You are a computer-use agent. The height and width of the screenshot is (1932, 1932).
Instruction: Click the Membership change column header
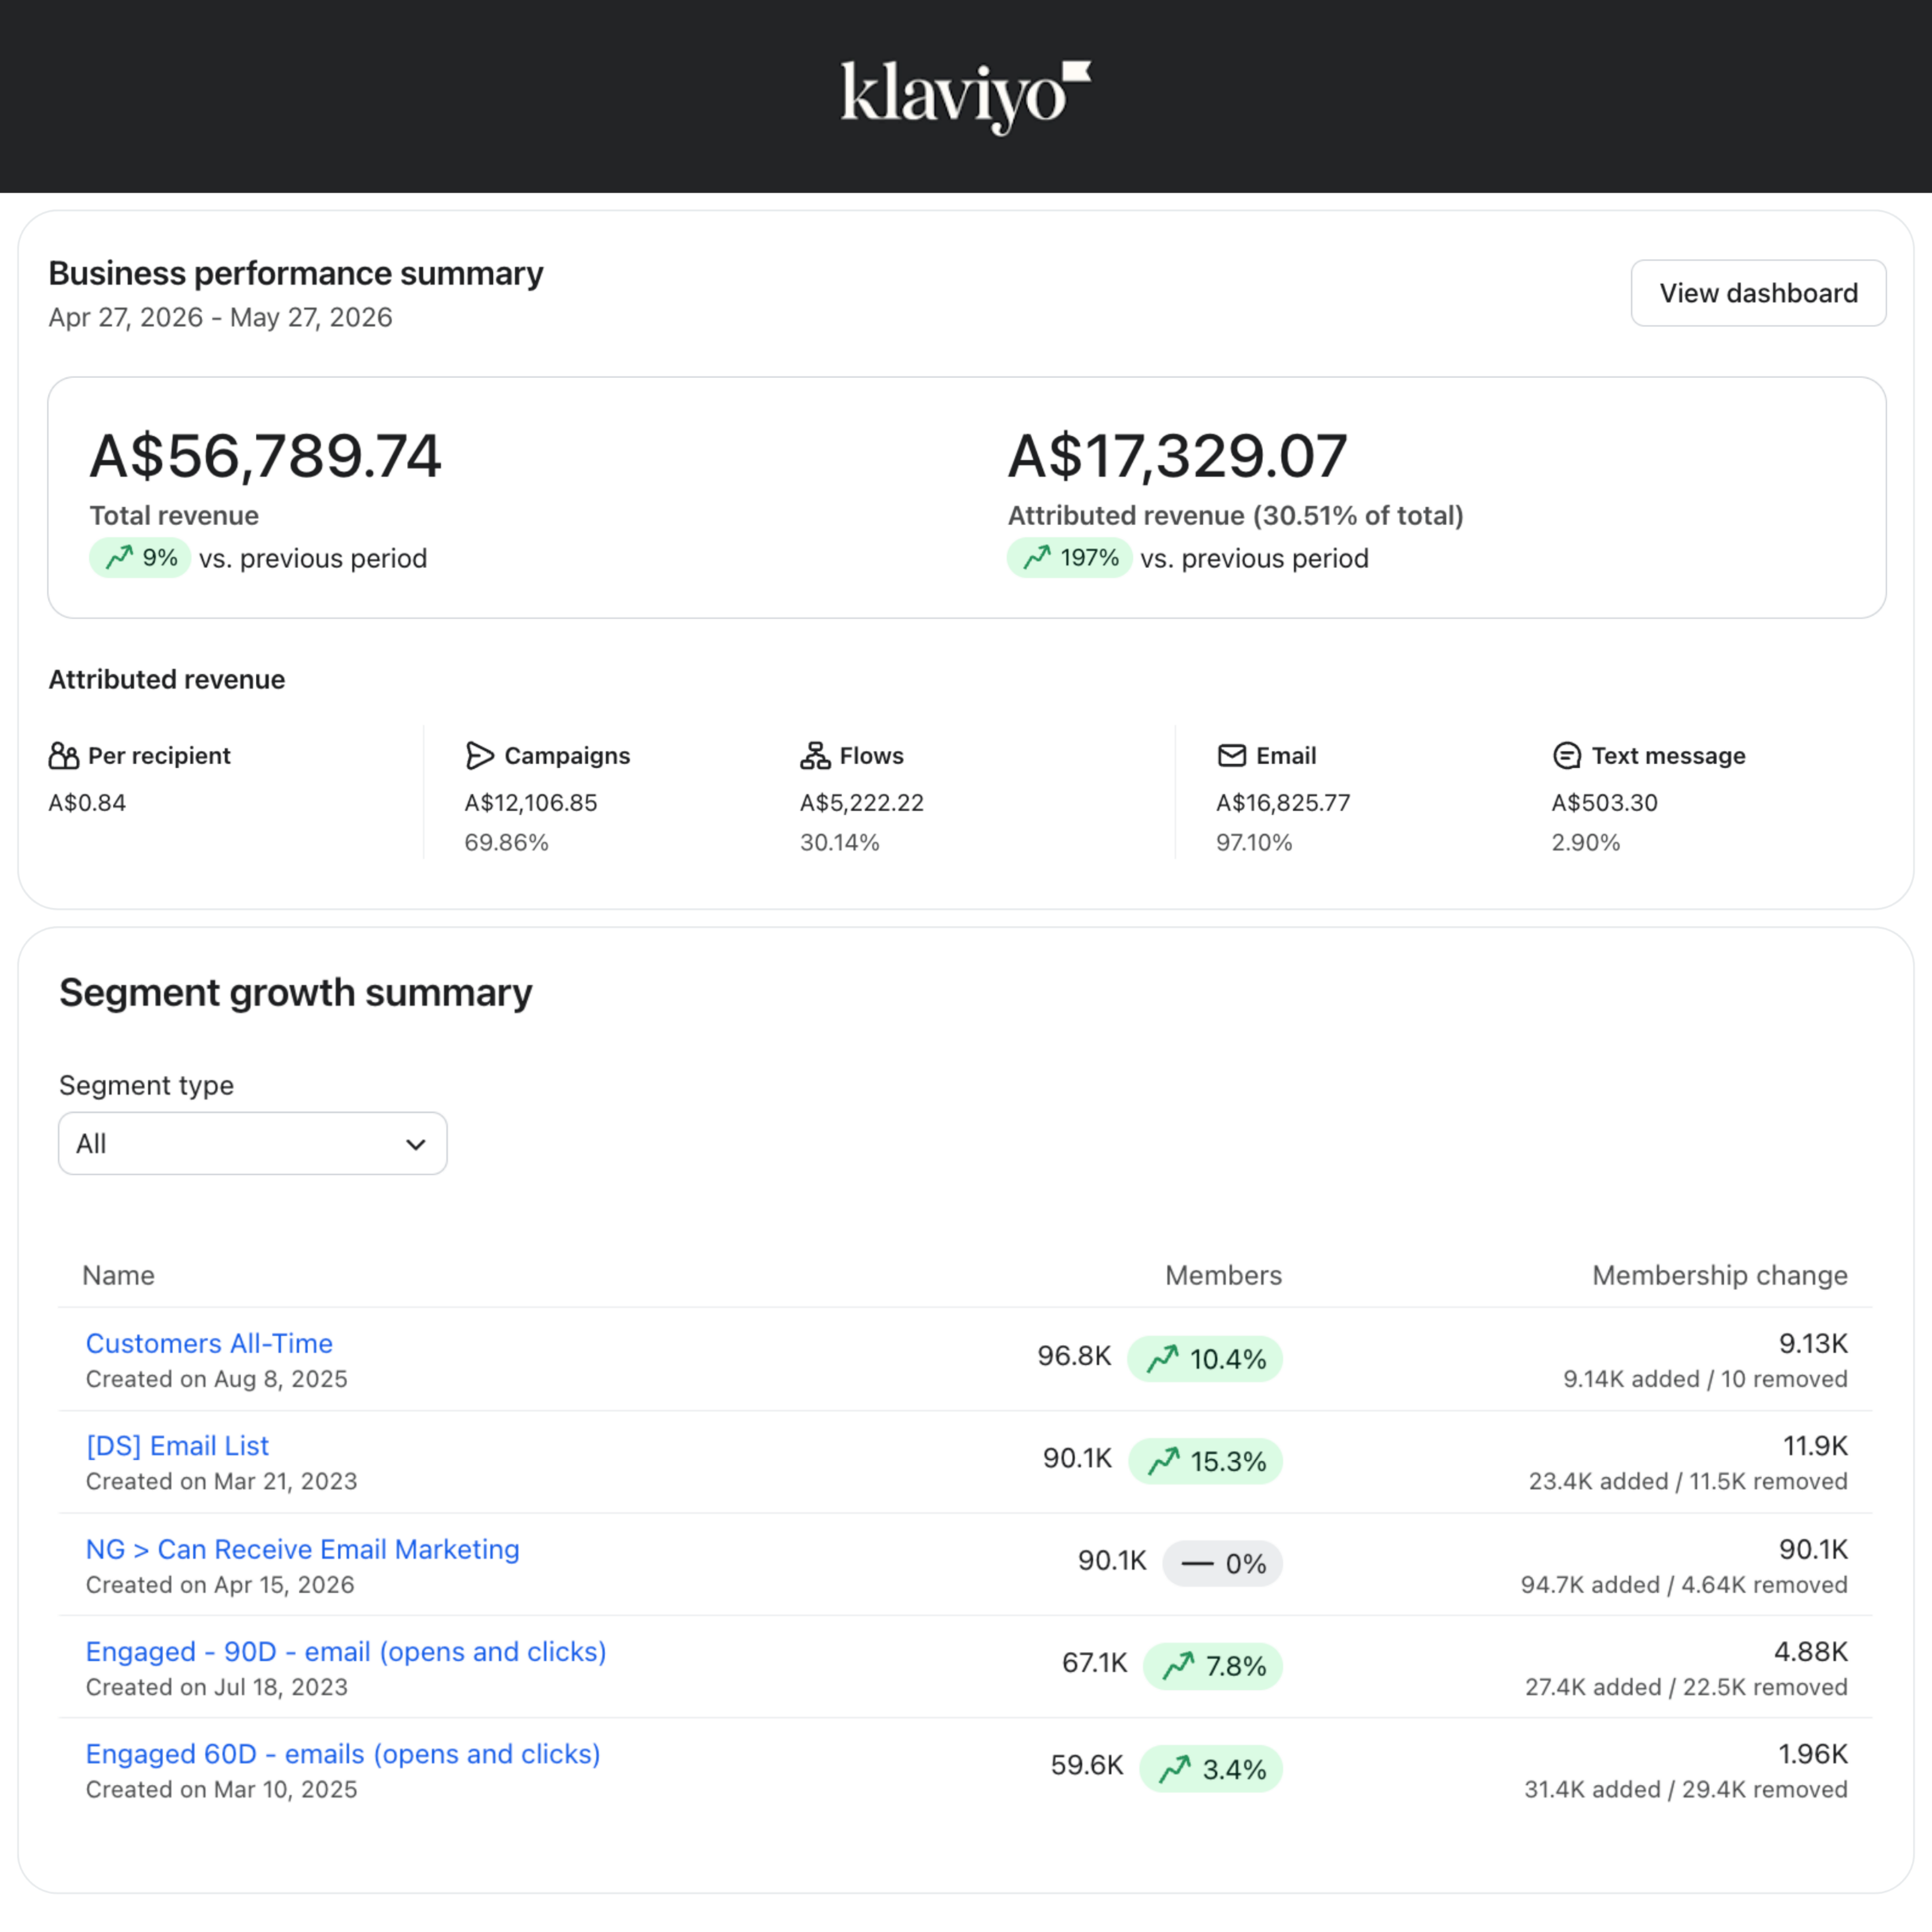tap(1720, 1275)
